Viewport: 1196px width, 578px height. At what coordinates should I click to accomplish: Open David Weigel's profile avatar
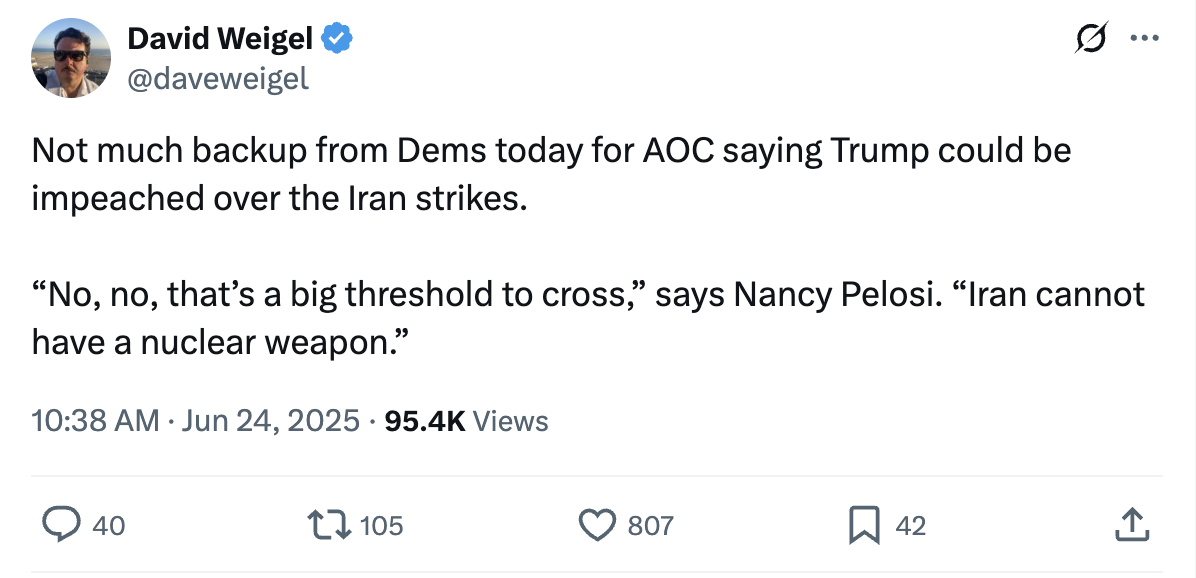click(70, 57)
